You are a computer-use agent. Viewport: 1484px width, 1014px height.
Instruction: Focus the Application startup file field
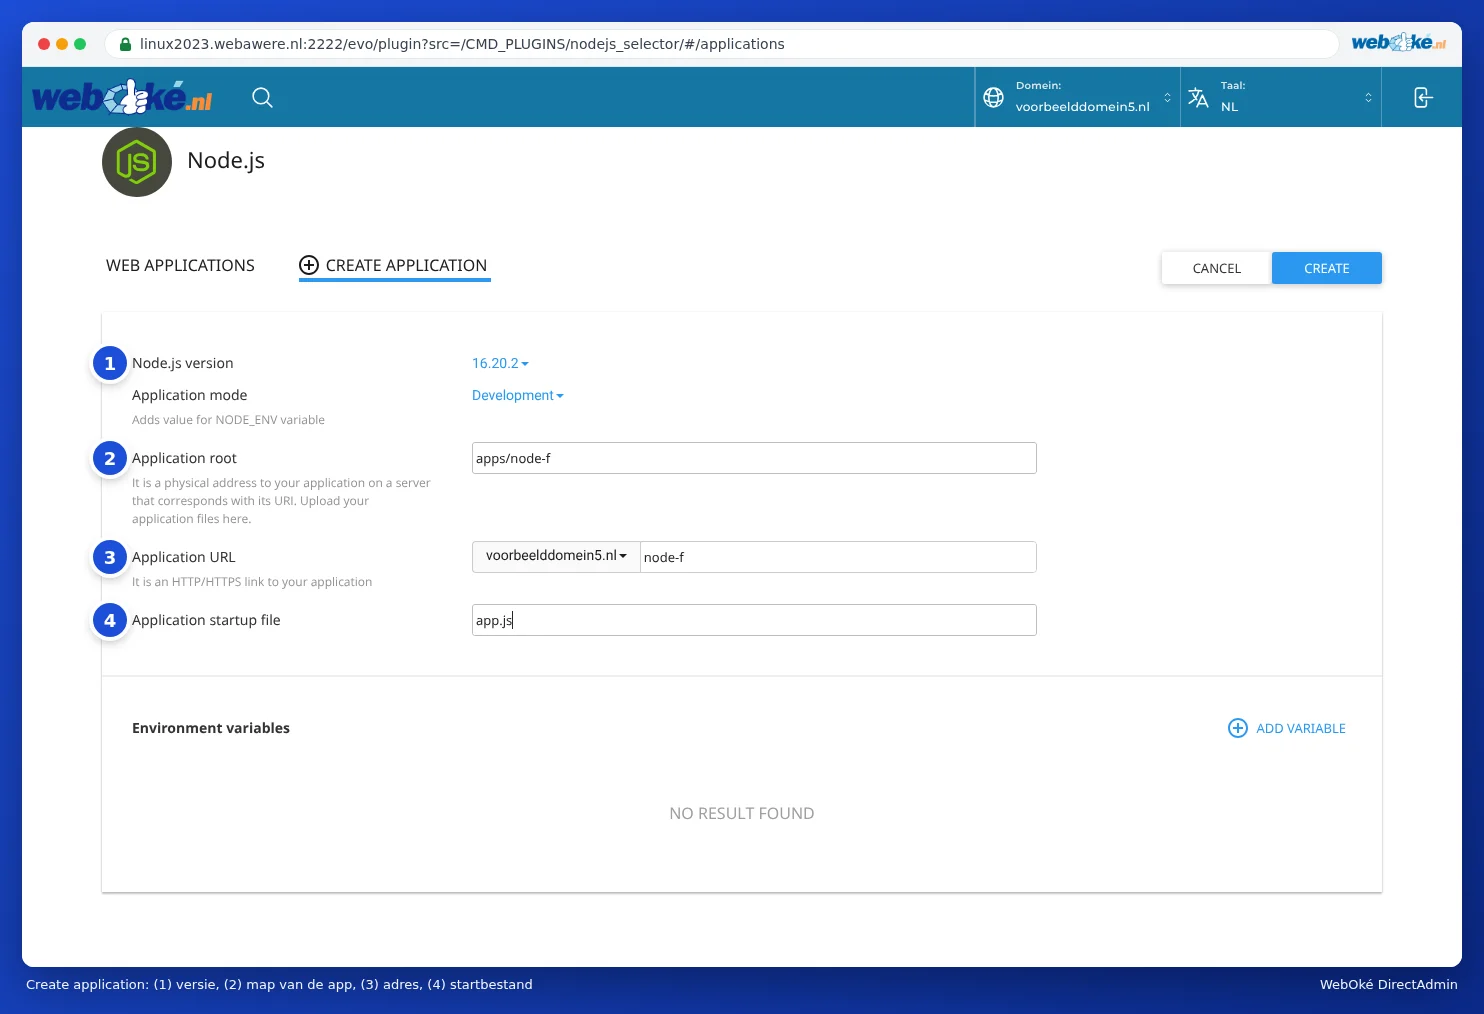tap(754, 620)
